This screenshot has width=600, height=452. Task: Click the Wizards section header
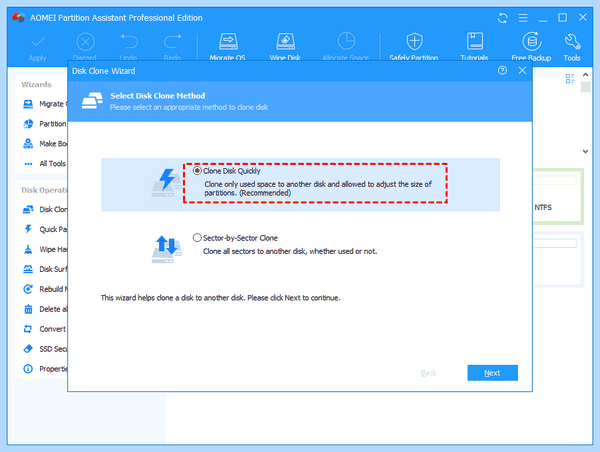(36, 85)
